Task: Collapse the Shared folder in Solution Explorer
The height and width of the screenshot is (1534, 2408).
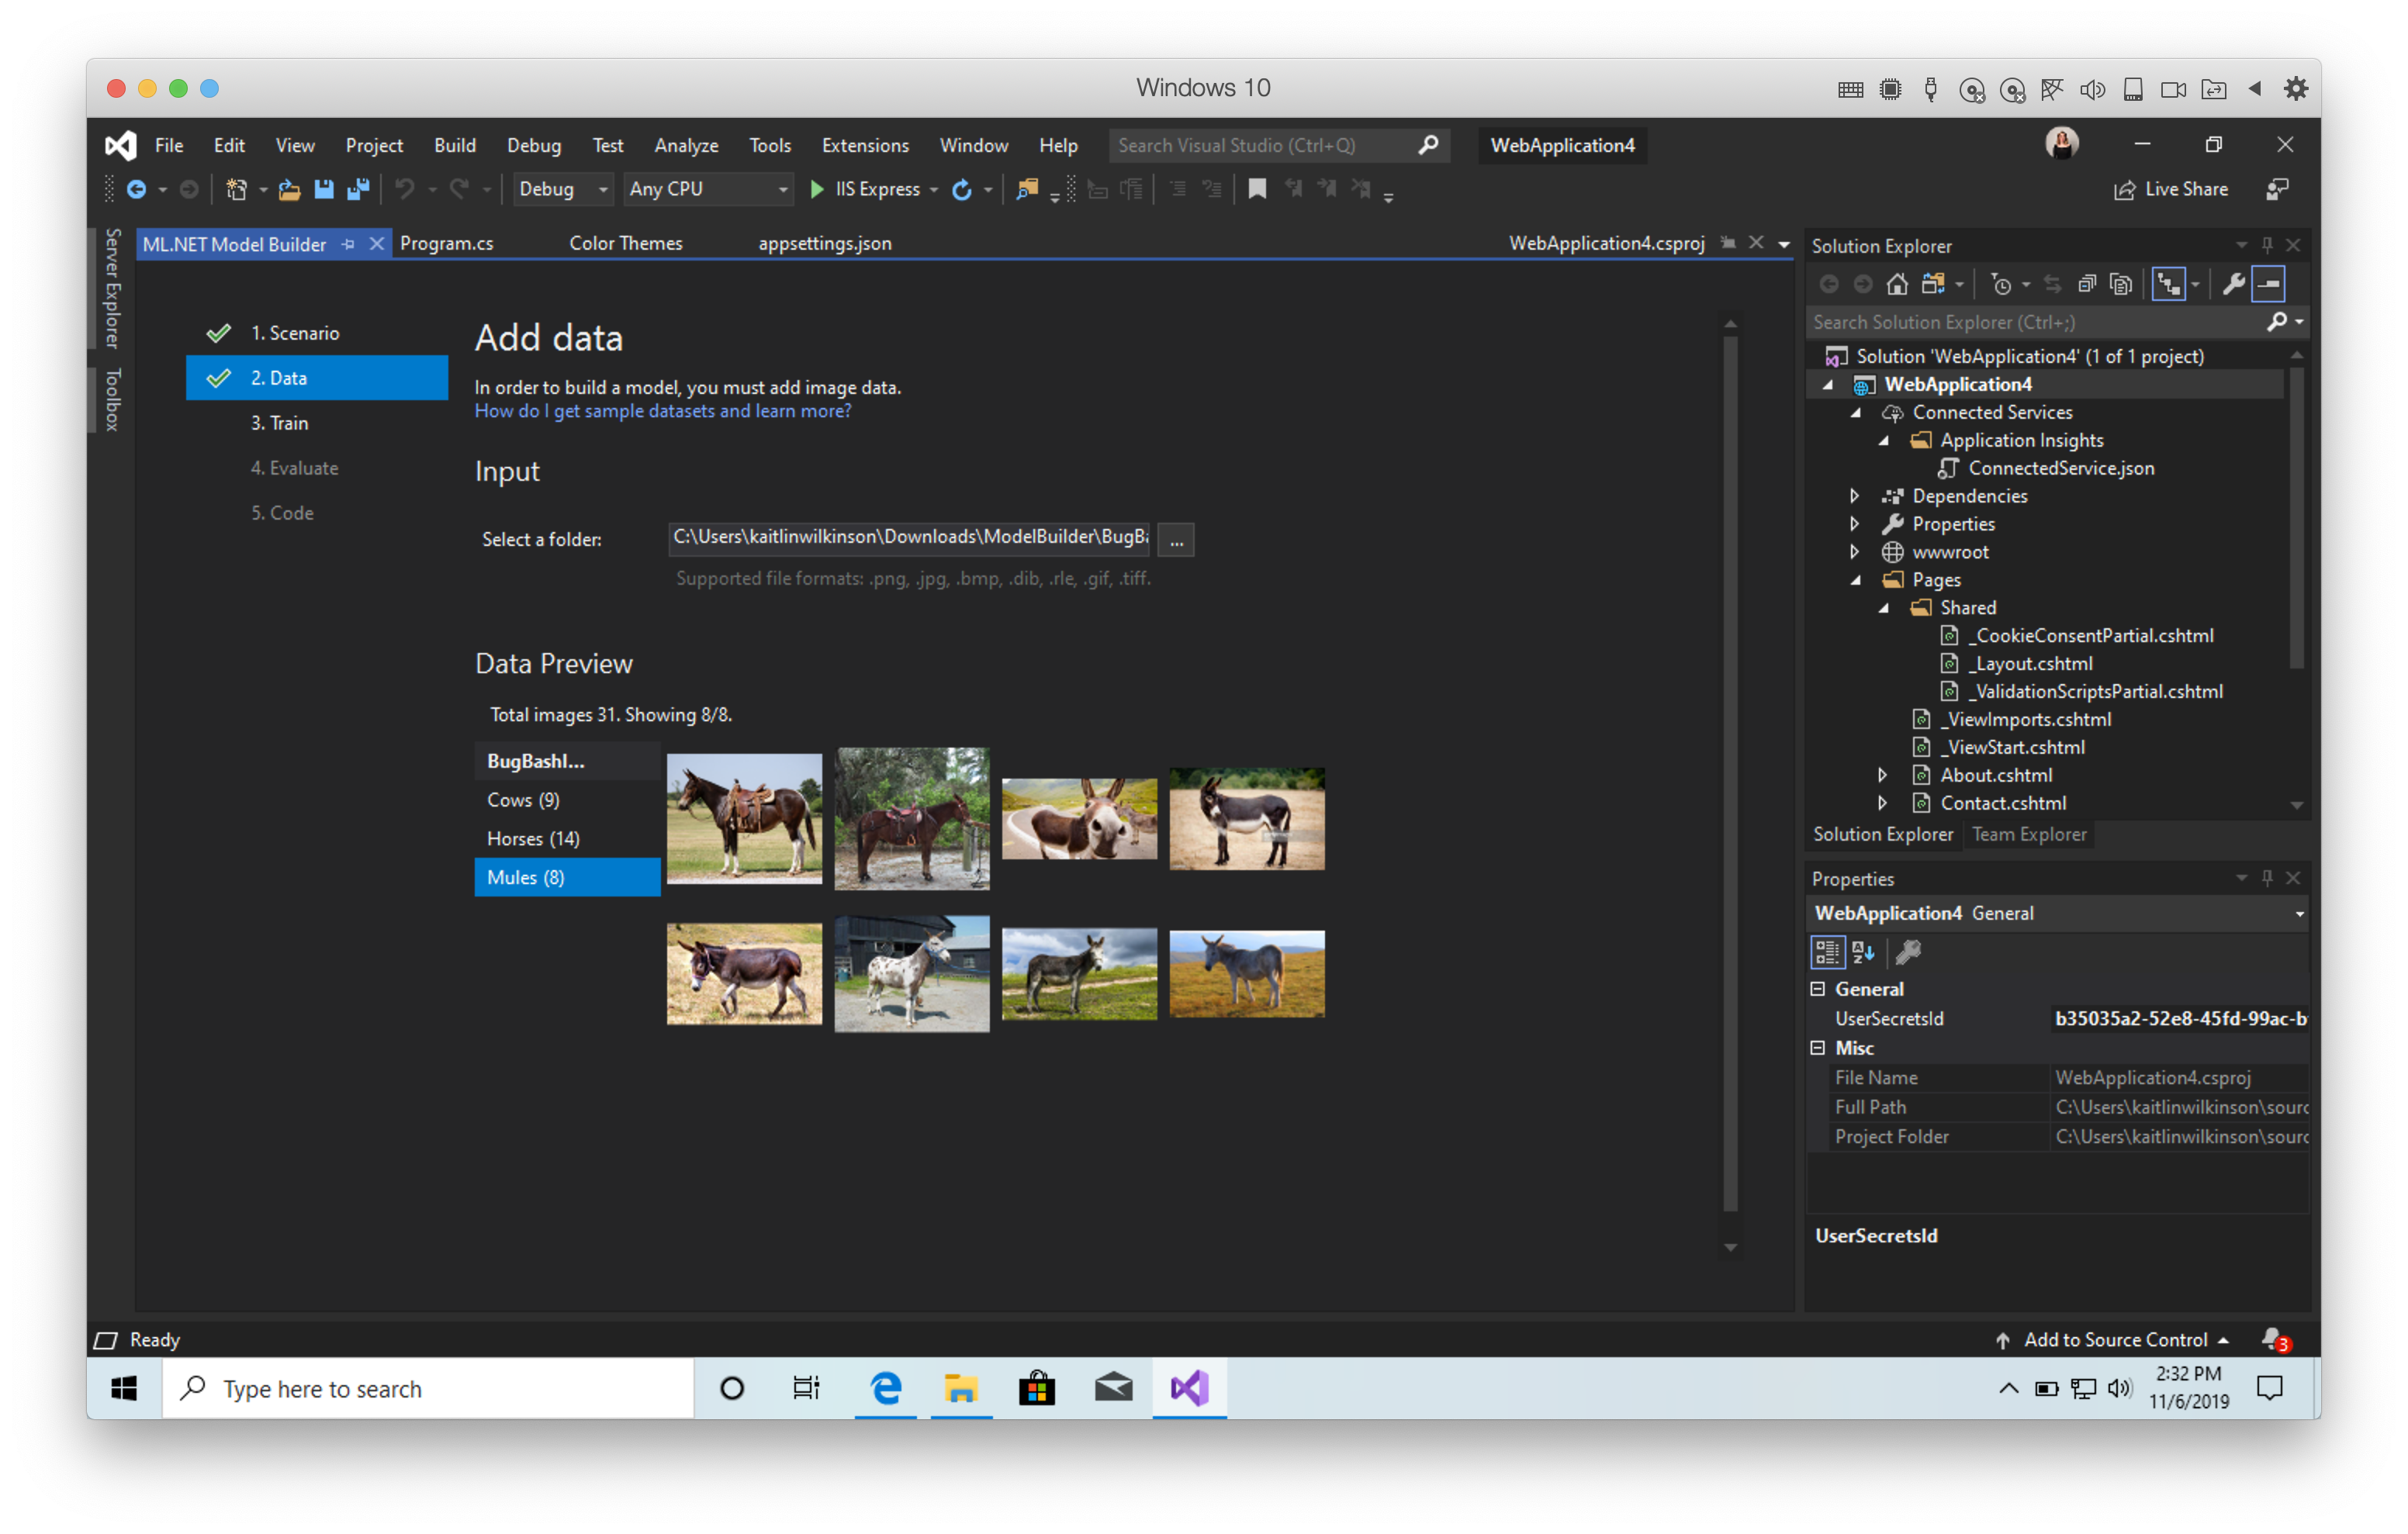Action: [1886, 607]
